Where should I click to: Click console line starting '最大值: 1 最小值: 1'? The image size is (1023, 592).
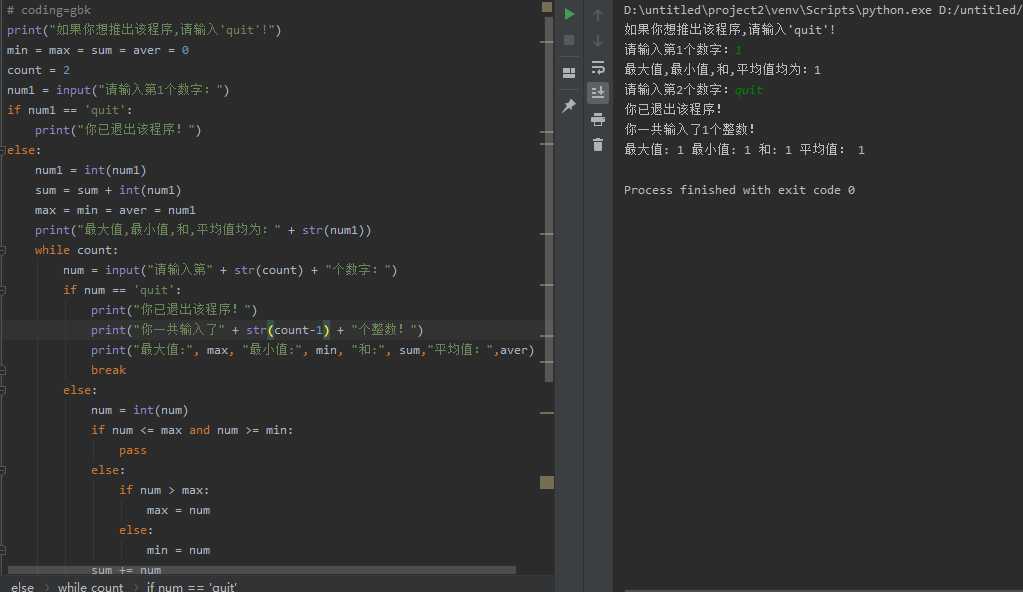click(744, 149)
